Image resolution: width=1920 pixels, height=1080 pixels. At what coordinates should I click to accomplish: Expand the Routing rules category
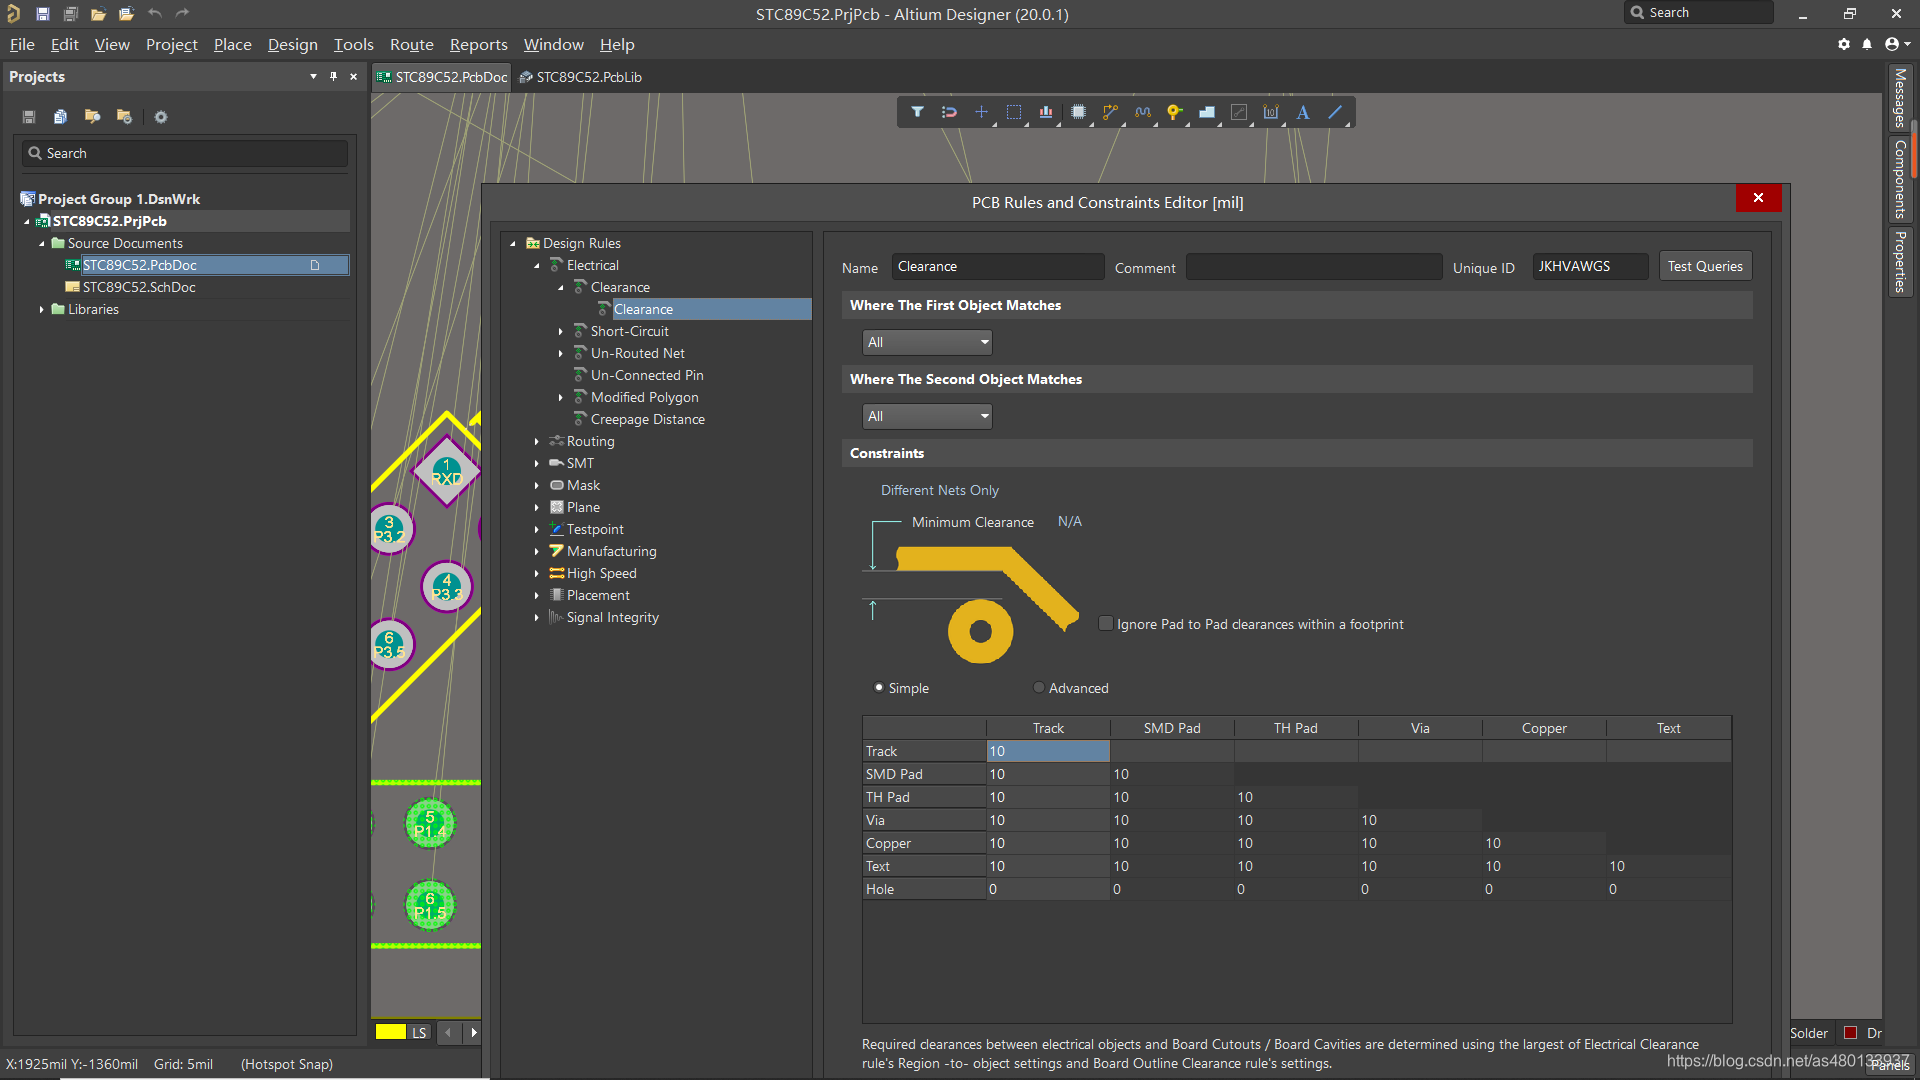click(x=537, y=442)
